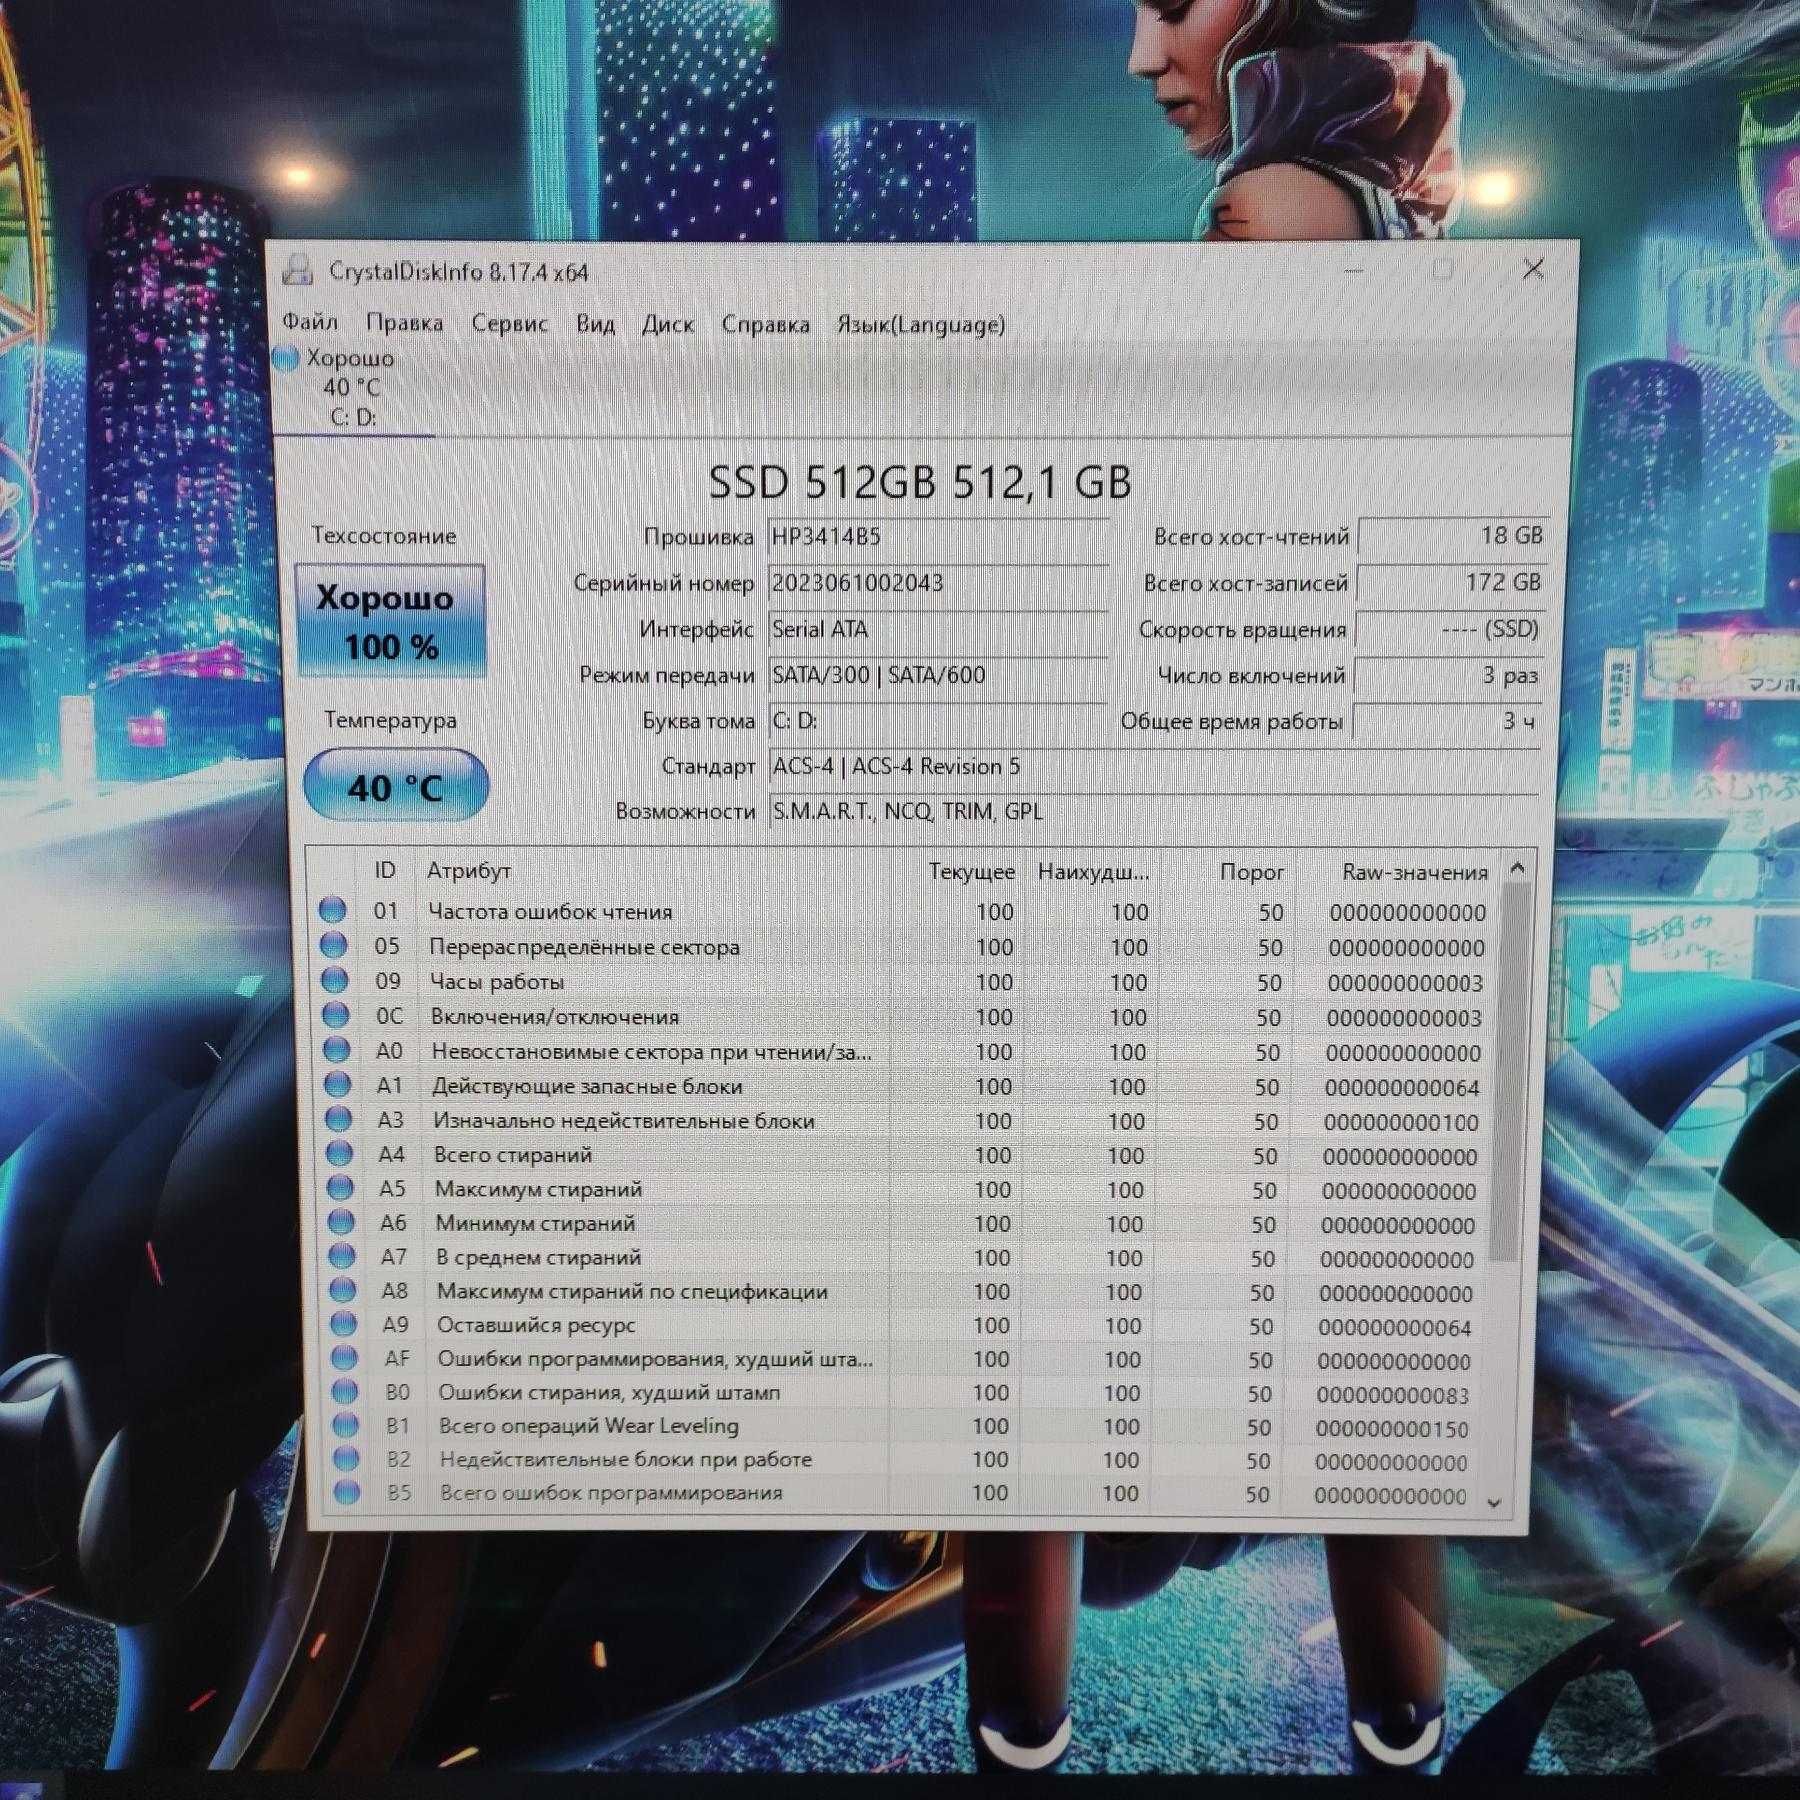Open the Вид menu
1800x1800 pixels.
(x=596, y=324)
